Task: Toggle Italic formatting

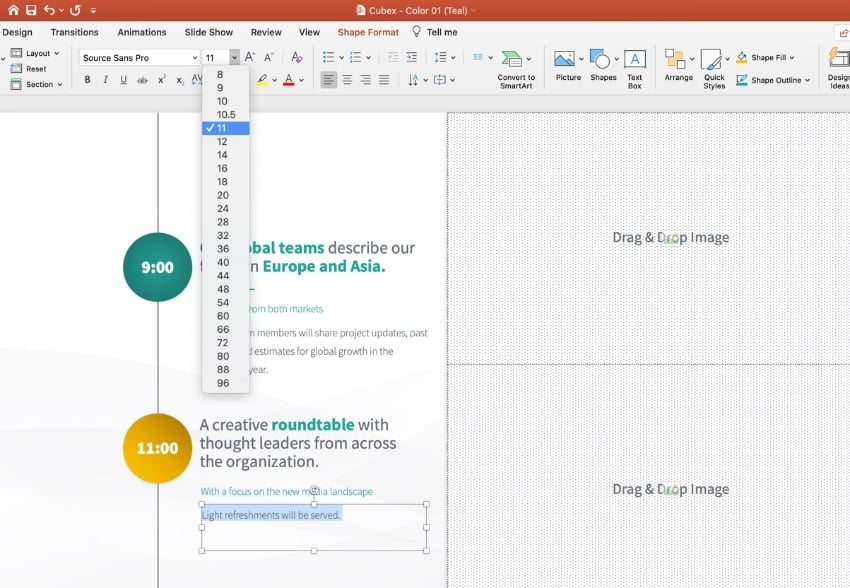Action: pyautogui.click(x=105, y=80)
